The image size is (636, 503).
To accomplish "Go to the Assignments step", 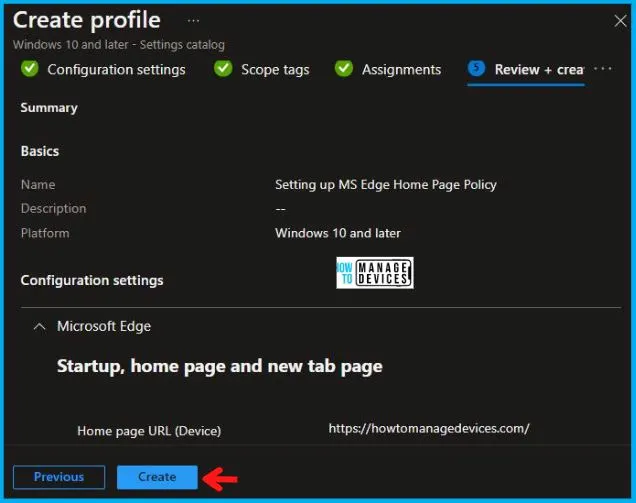I will (402, 70).
